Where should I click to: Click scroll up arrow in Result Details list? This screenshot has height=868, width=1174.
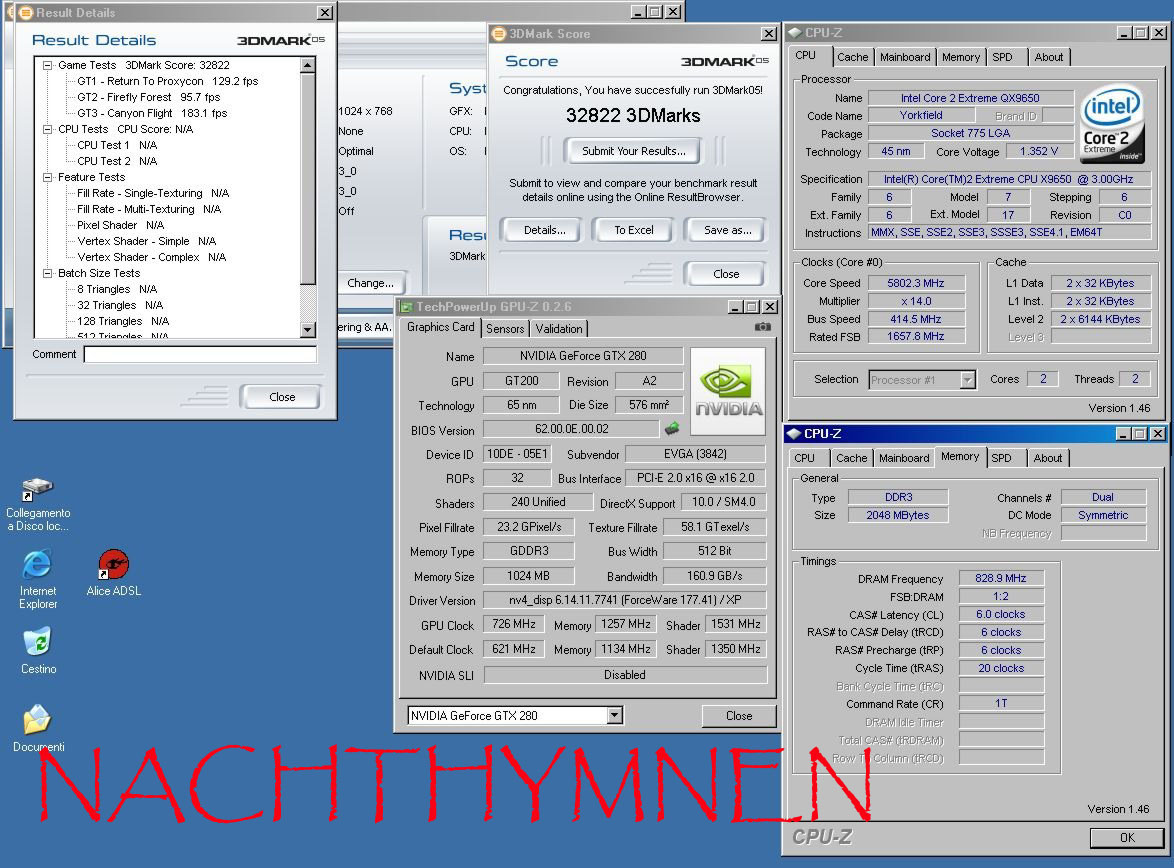pyautogui.click(x=308, y=65)
